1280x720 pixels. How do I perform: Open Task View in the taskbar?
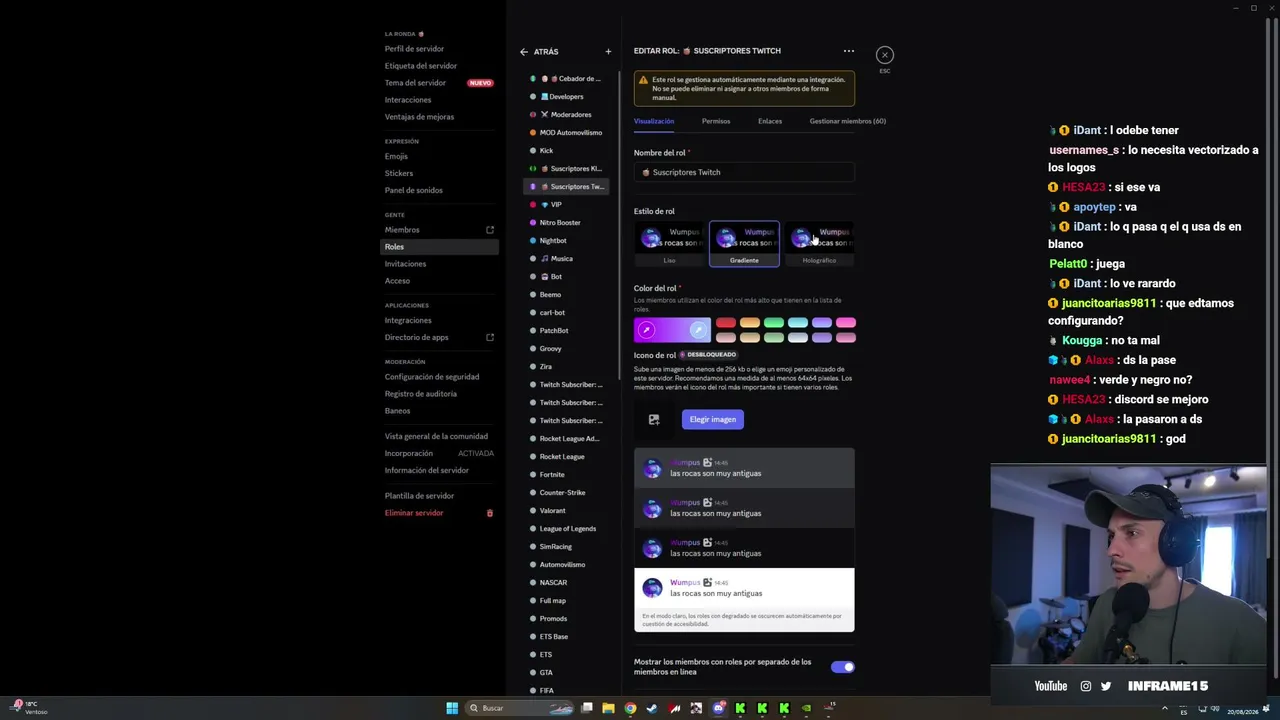pos(587,708)
